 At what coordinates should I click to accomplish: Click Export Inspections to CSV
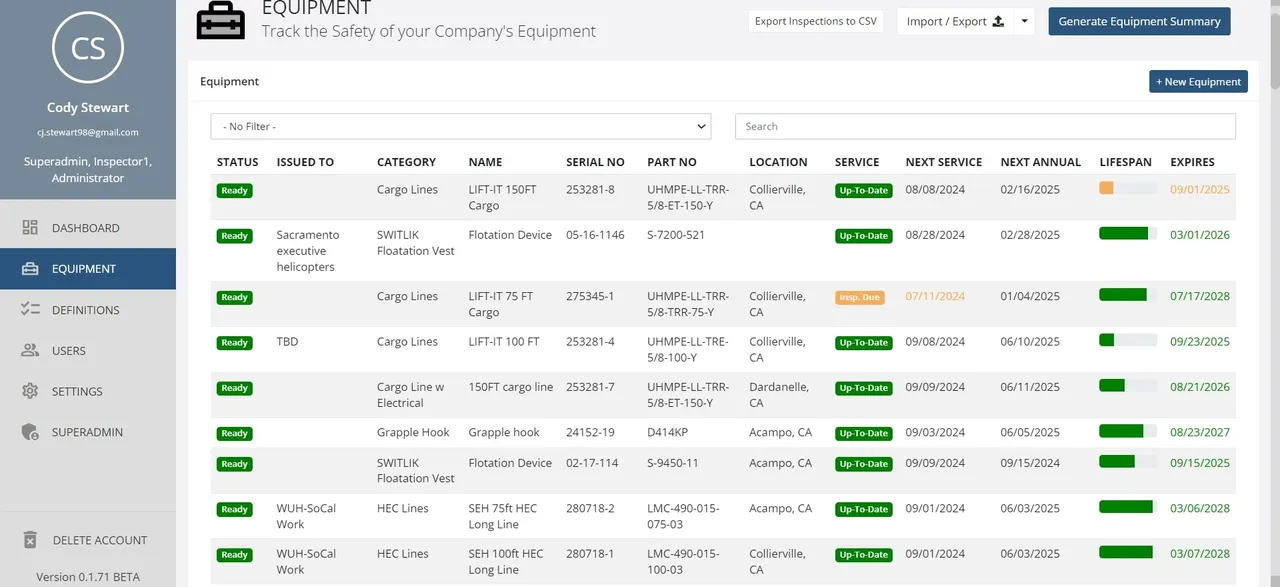[816, 20]
